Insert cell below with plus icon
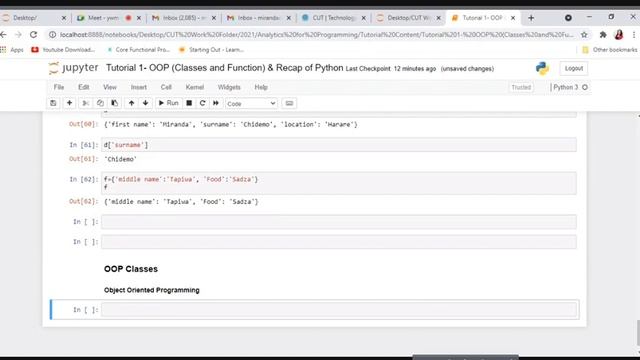 pos(69,103)
